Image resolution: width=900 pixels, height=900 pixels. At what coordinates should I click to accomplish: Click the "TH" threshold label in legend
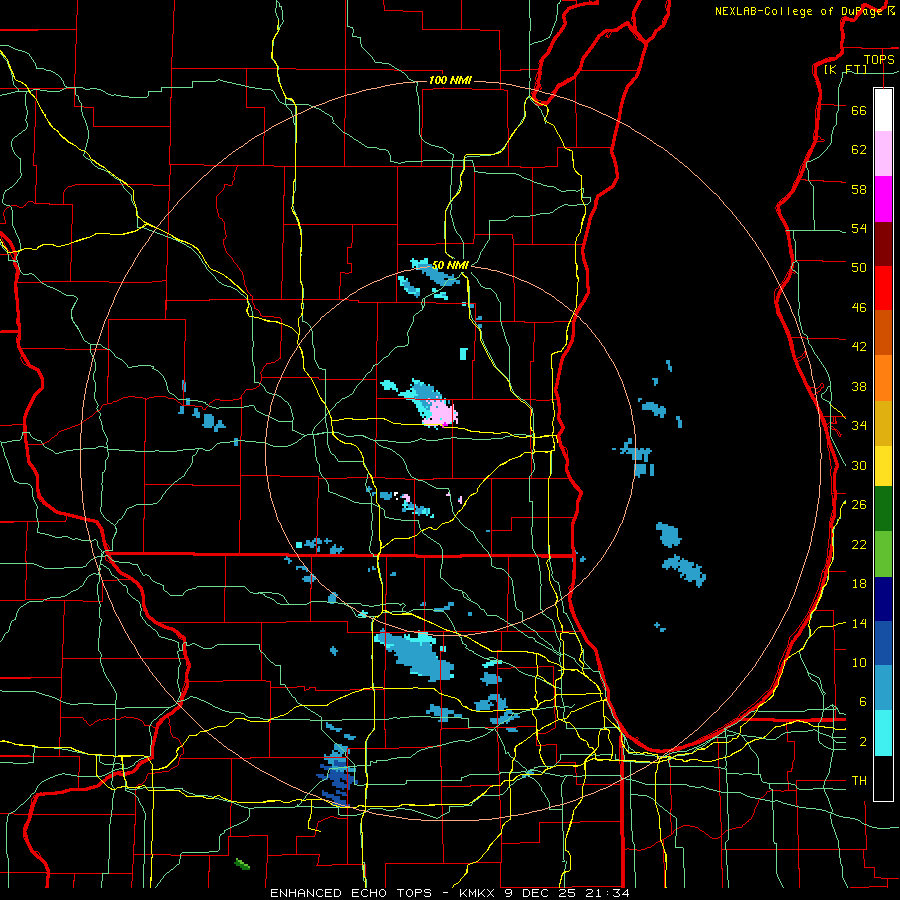(859, 781)
